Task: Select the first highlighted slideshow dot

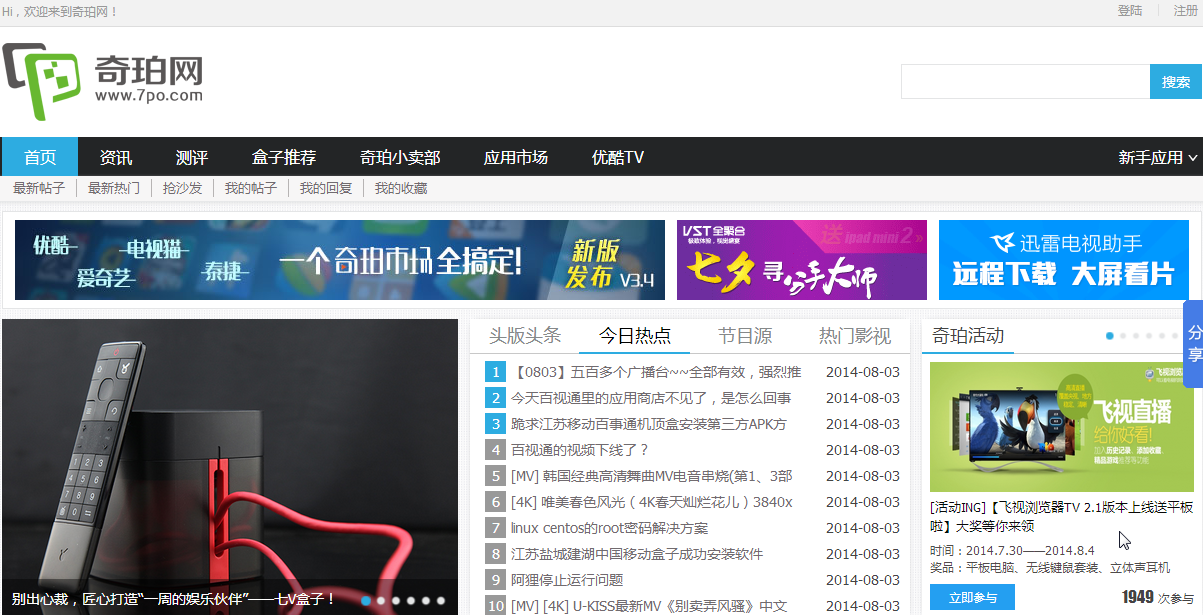Action: click(x=367, y=601)
